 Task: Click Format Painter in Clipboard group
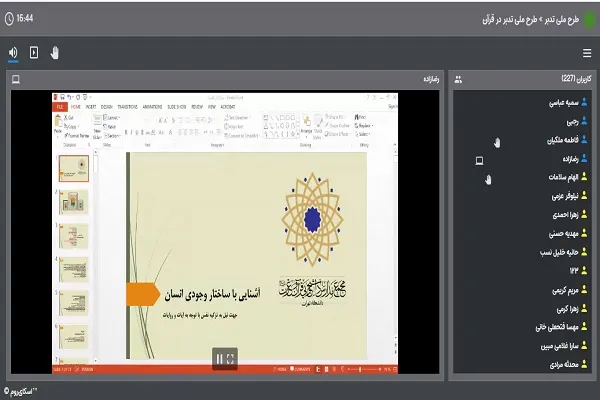point(77,136)
